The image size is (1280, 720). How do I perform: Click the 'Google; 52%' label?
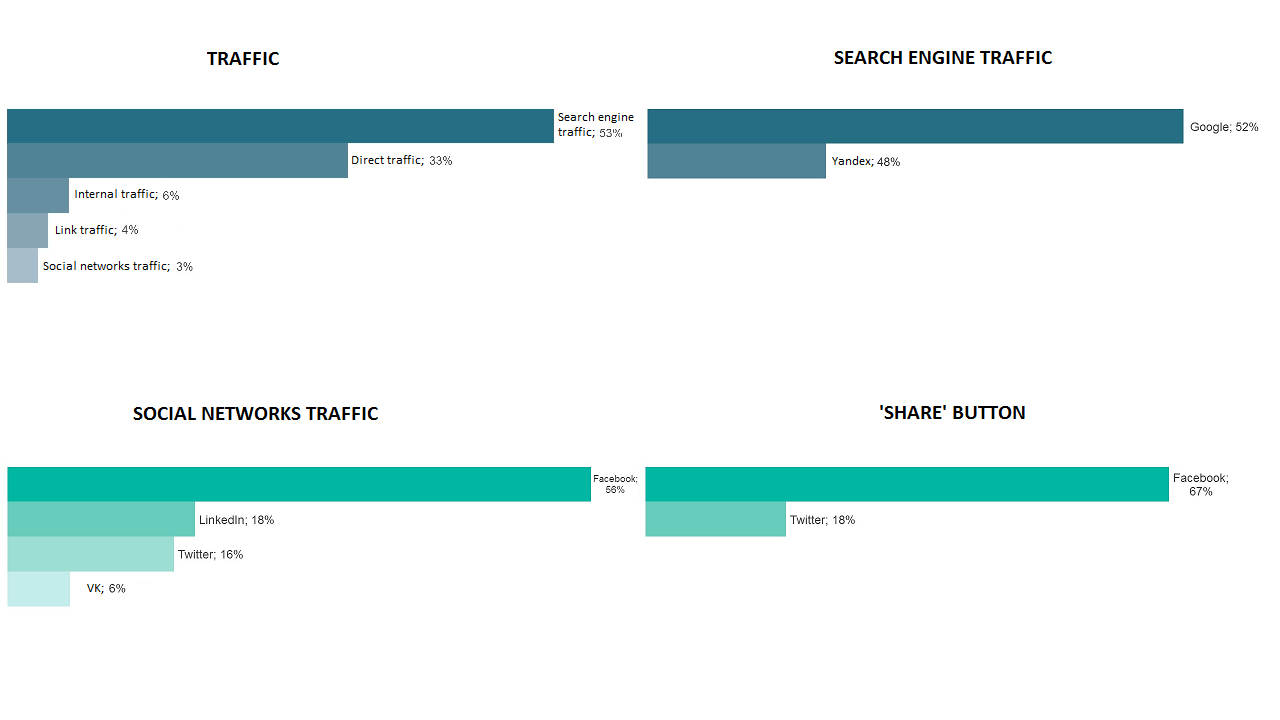[x=1224, y=127]
